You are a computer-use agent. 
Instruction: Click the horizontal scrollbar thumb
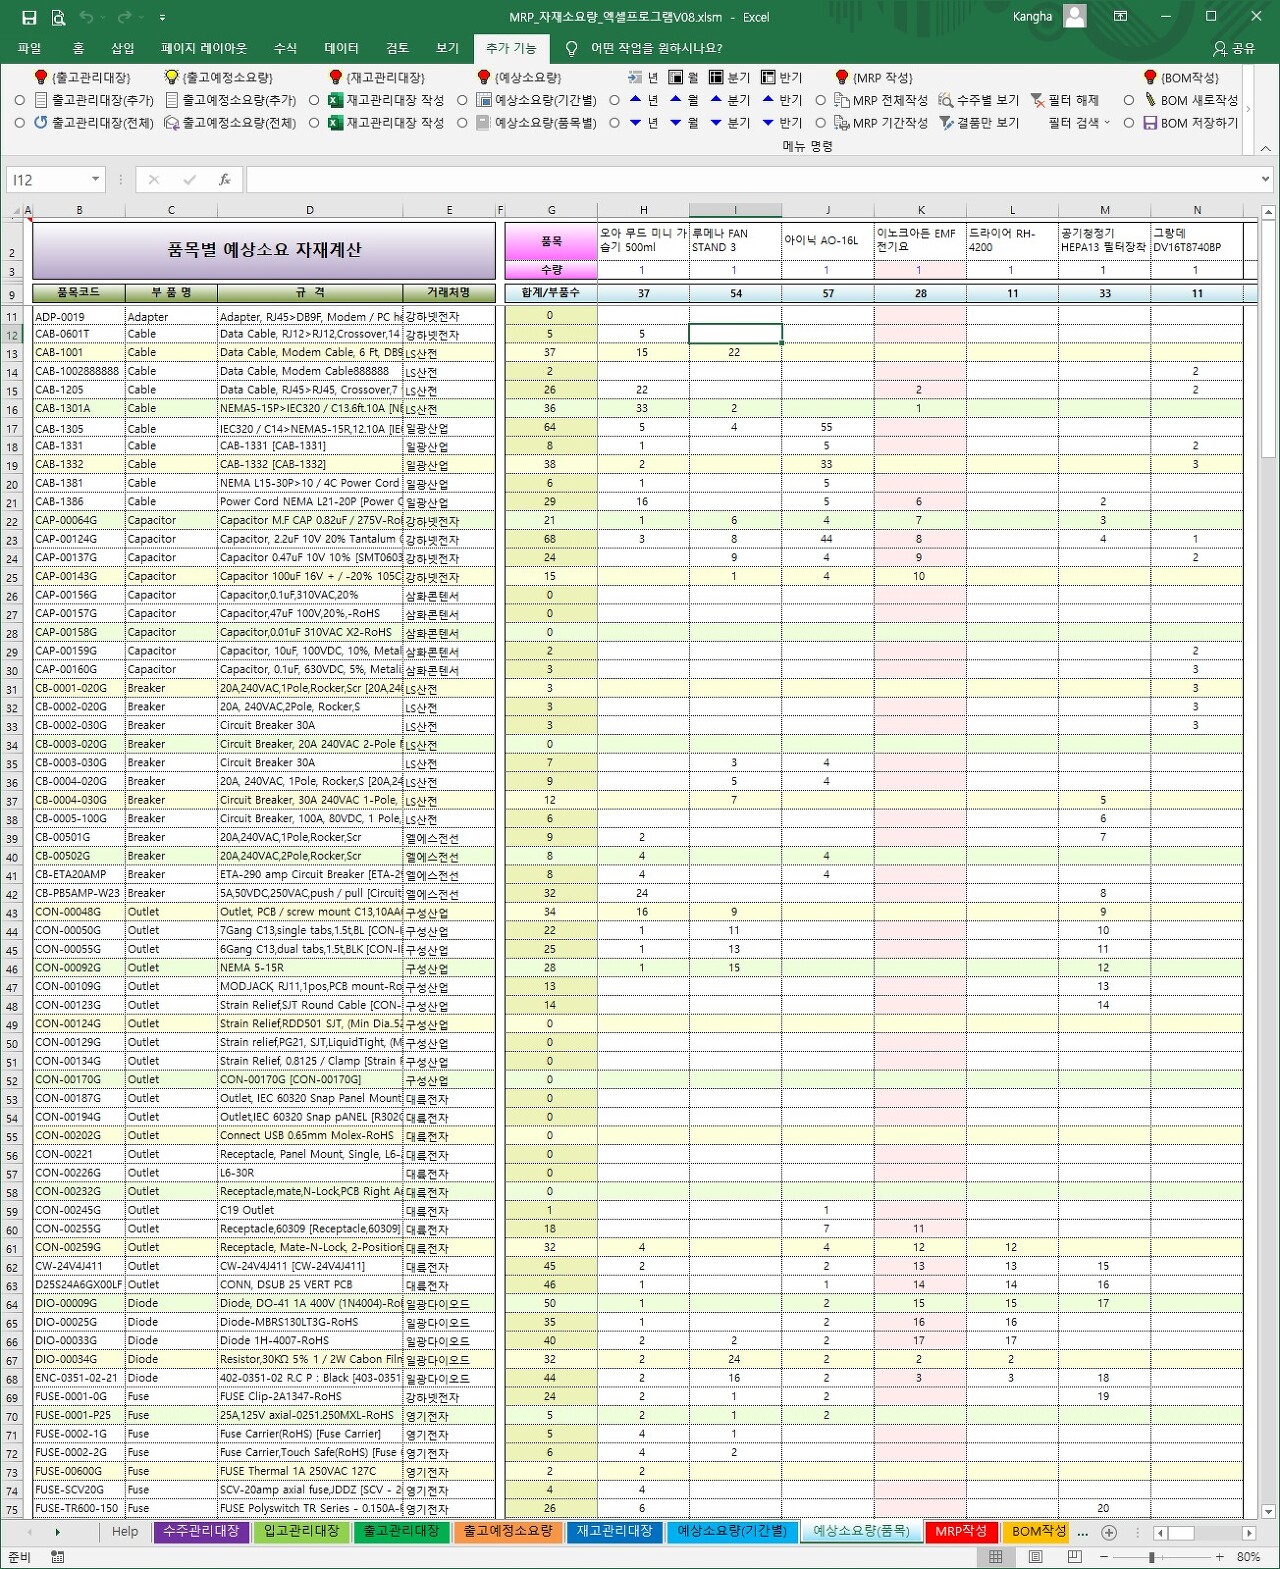click(x=1182, y=1533)
